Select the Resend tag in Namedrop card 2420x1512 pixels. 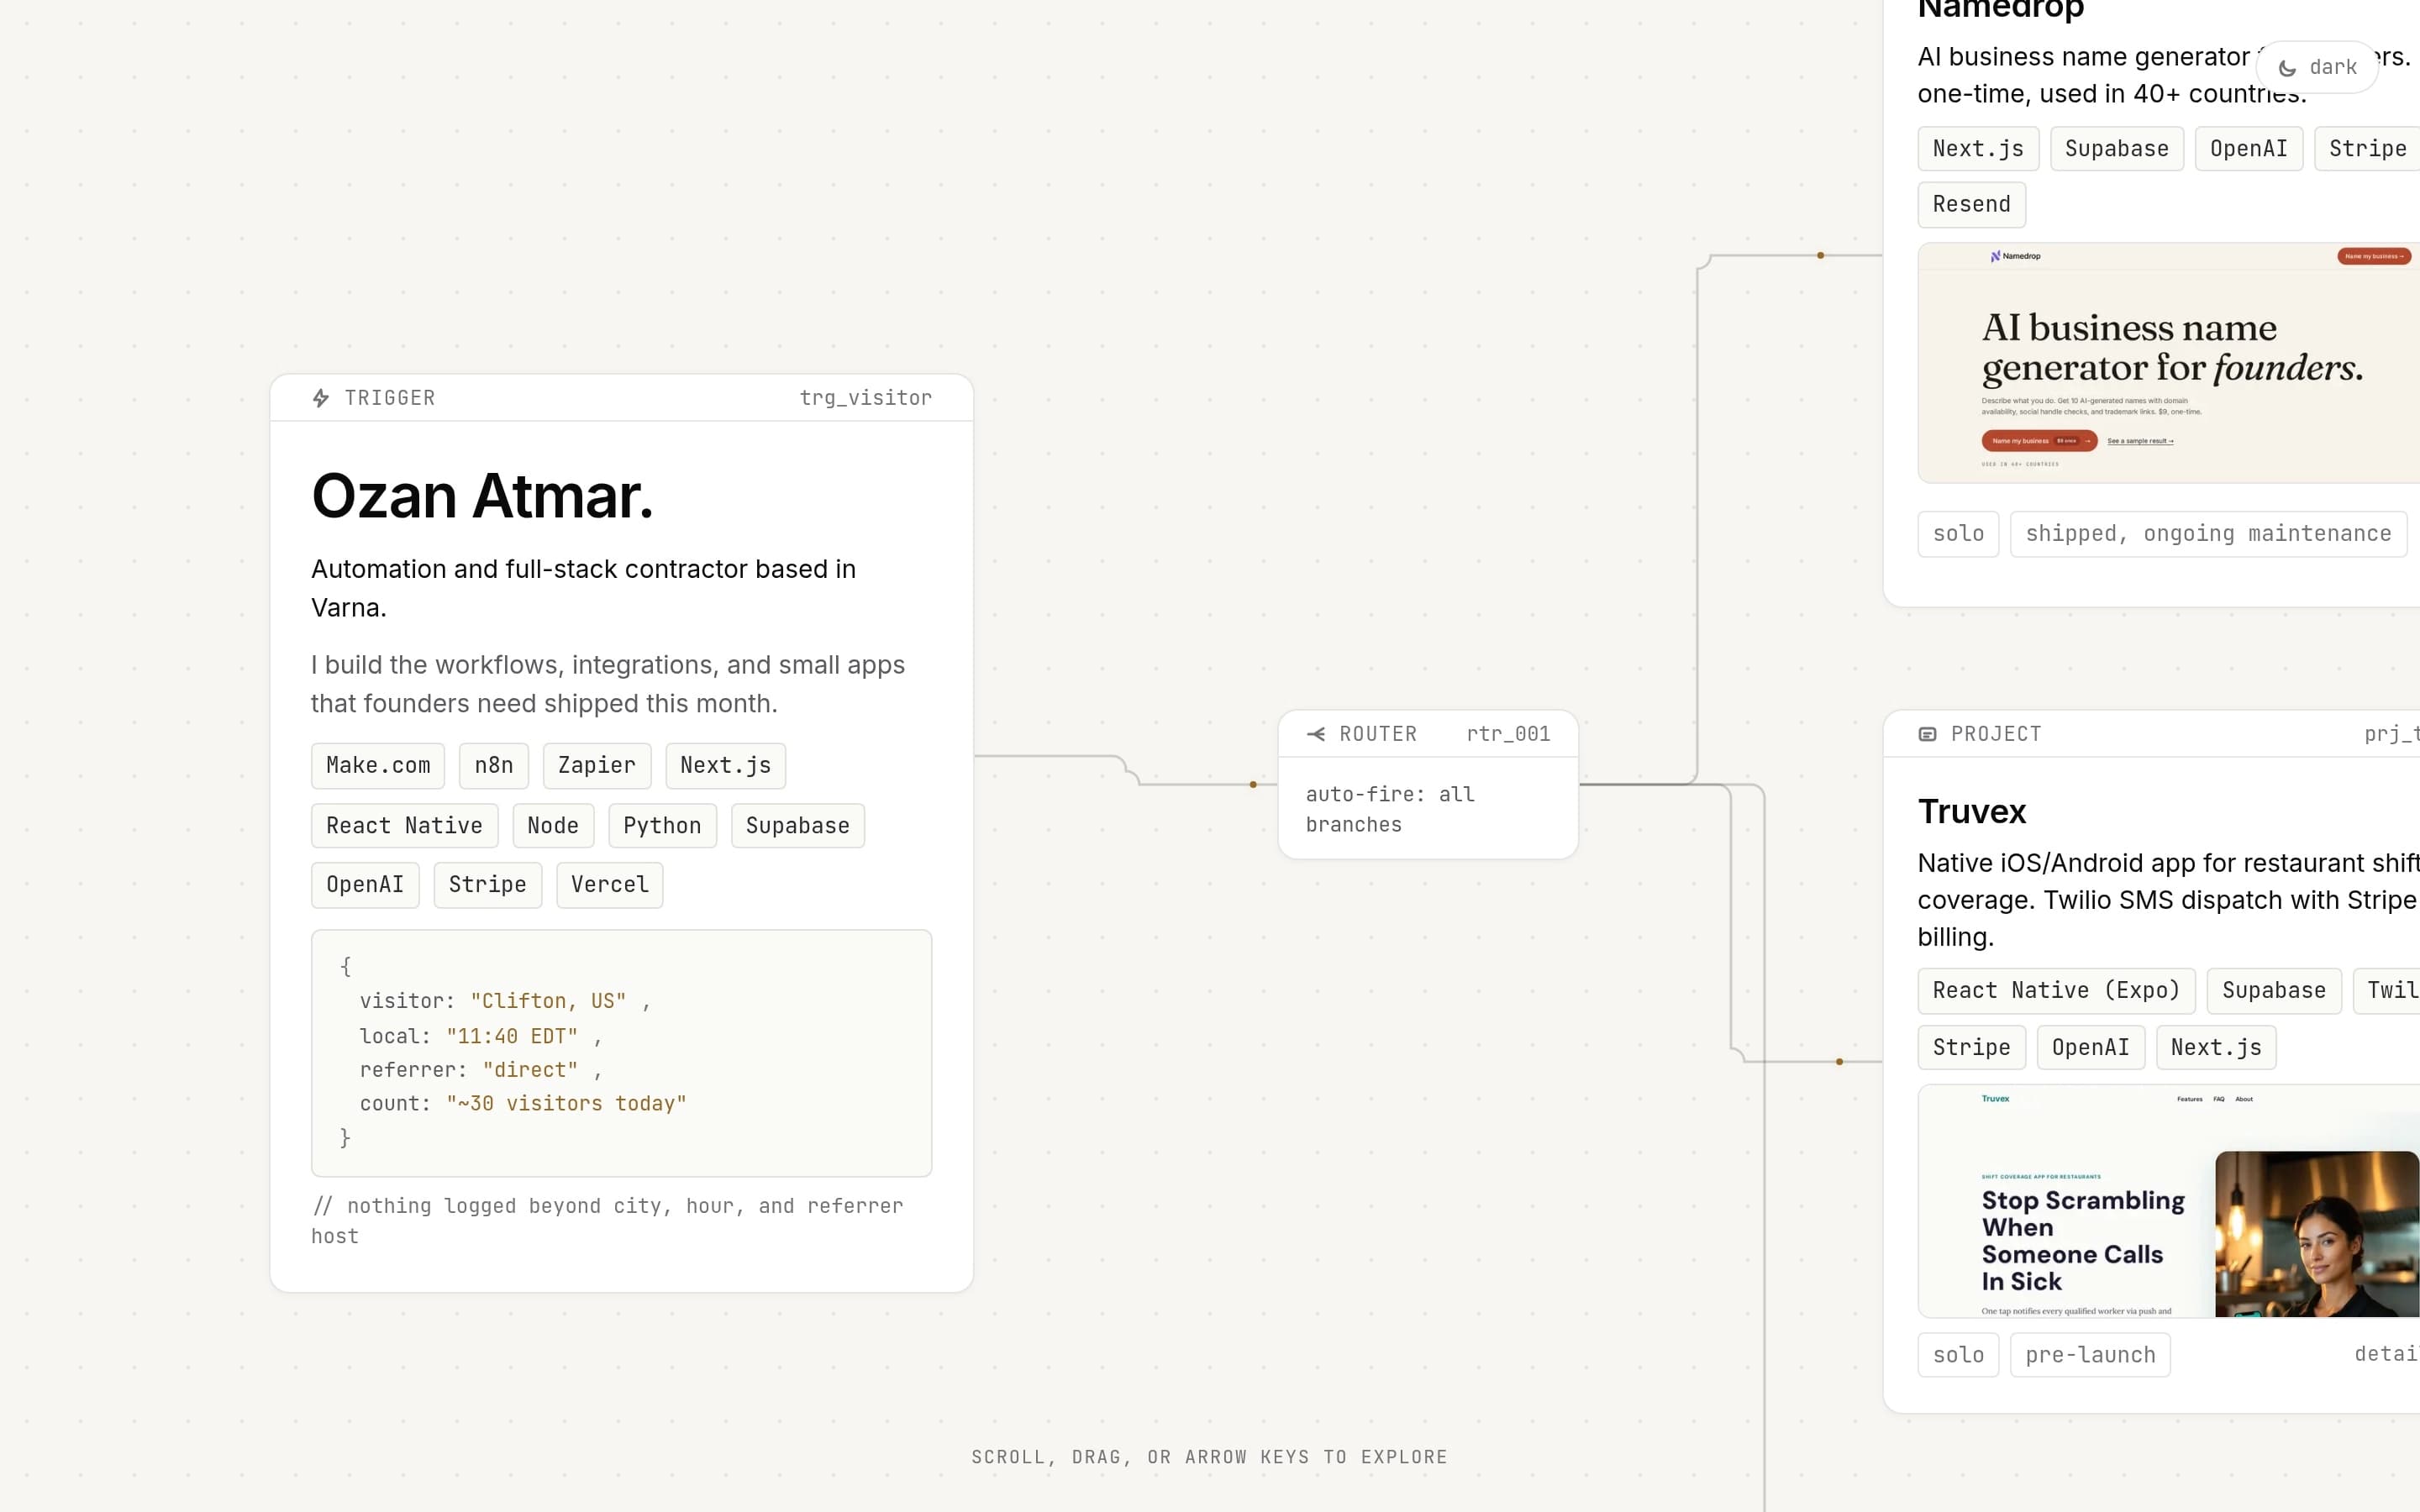(x=1972, y=205)
